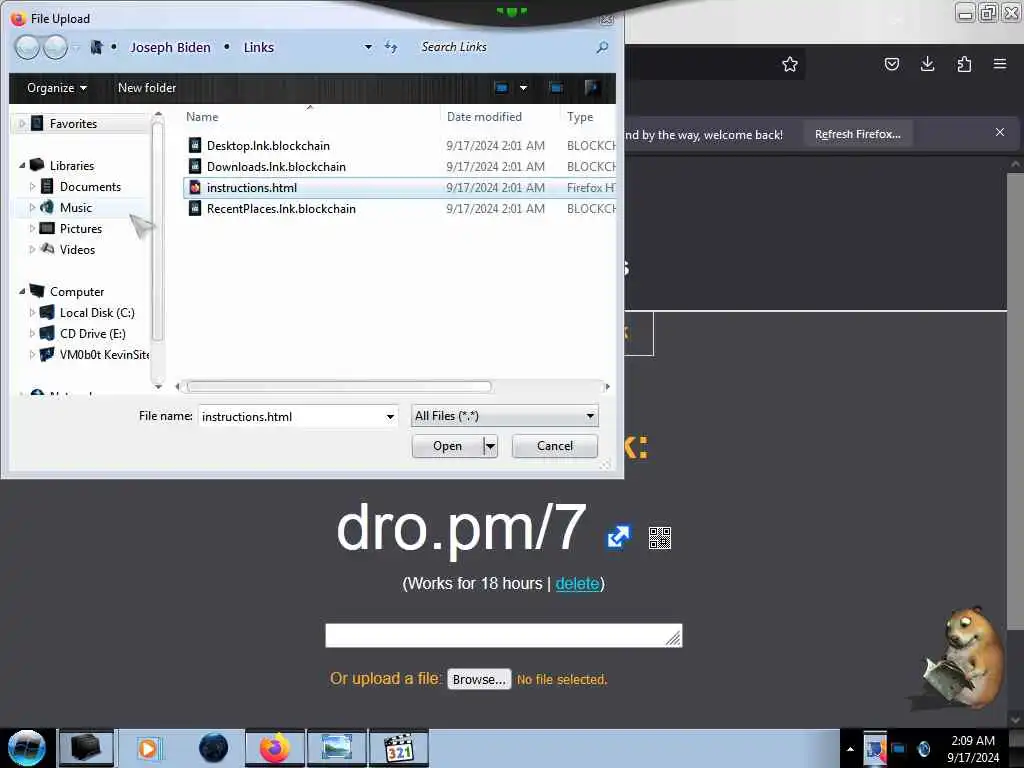Screen dimensions: 1024x768
Task: Click the refresh icon next to address path
Action: point(391,47)
